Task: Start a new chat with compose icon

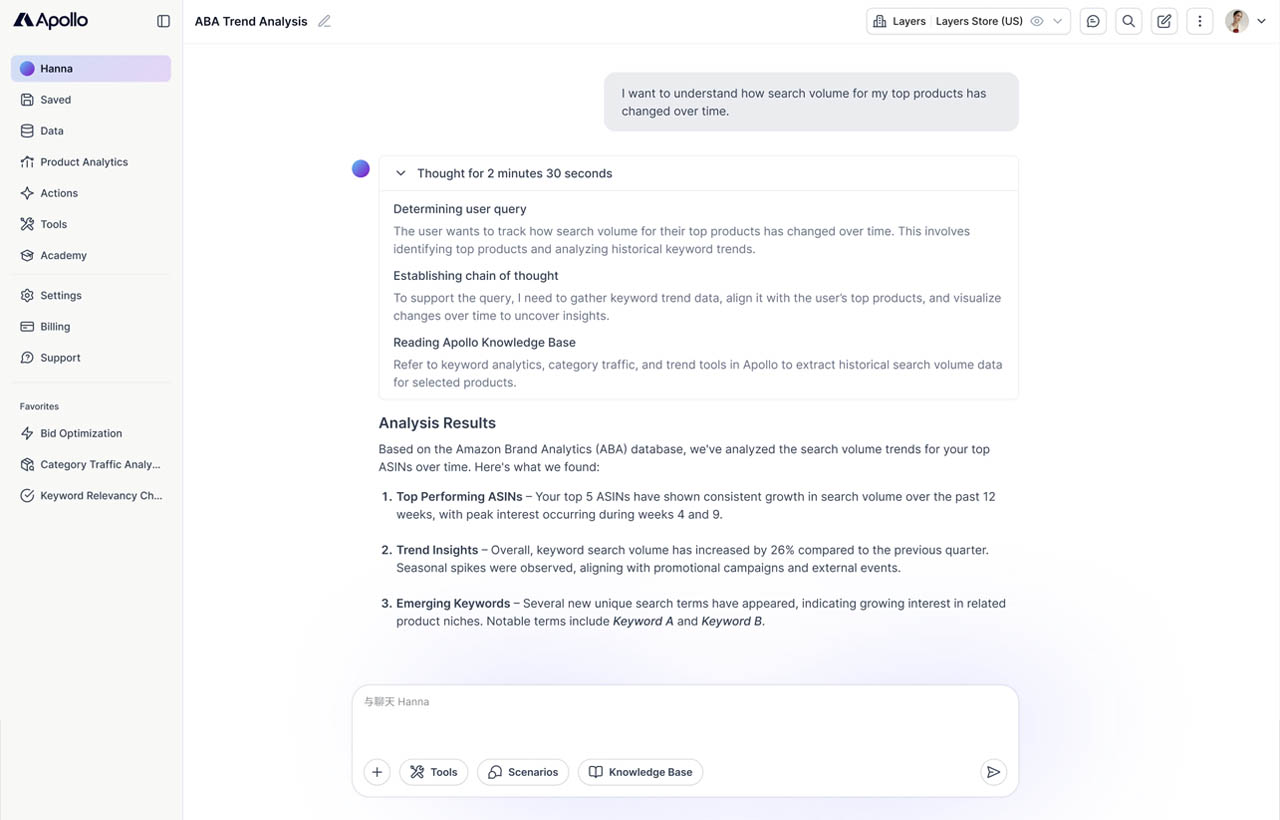Action: 1164,21
